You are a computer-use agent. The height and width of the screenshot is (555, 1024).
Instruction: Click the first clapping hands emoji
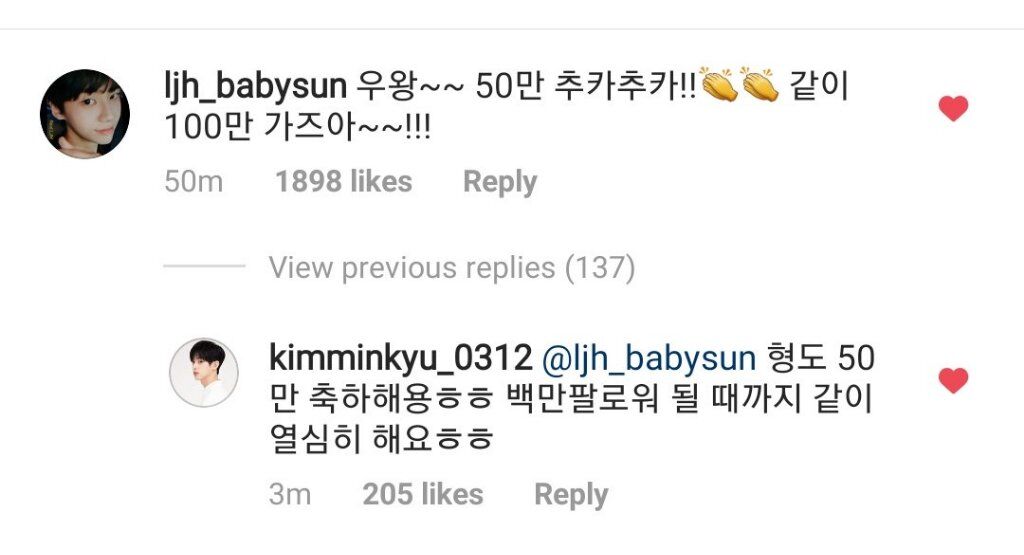[x=718, y=84]
